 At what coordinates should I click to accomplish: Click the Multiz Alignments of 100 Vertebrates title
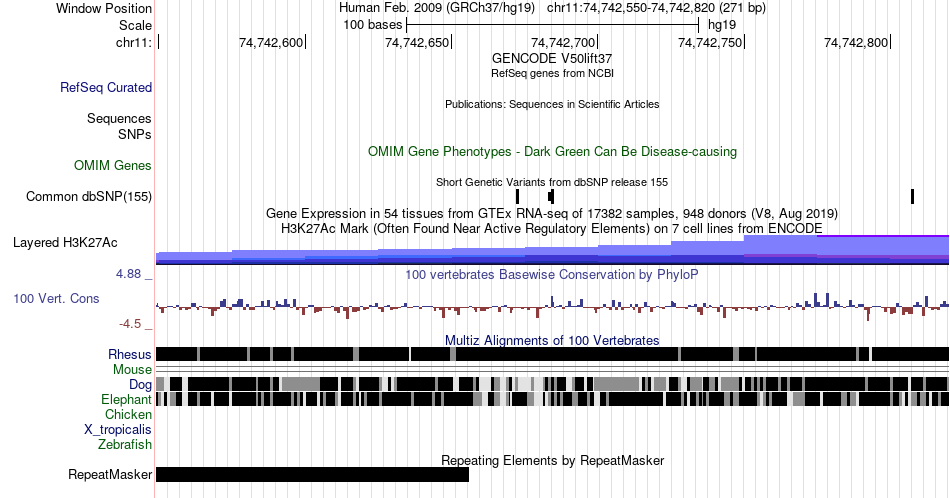tap(552, 340)
